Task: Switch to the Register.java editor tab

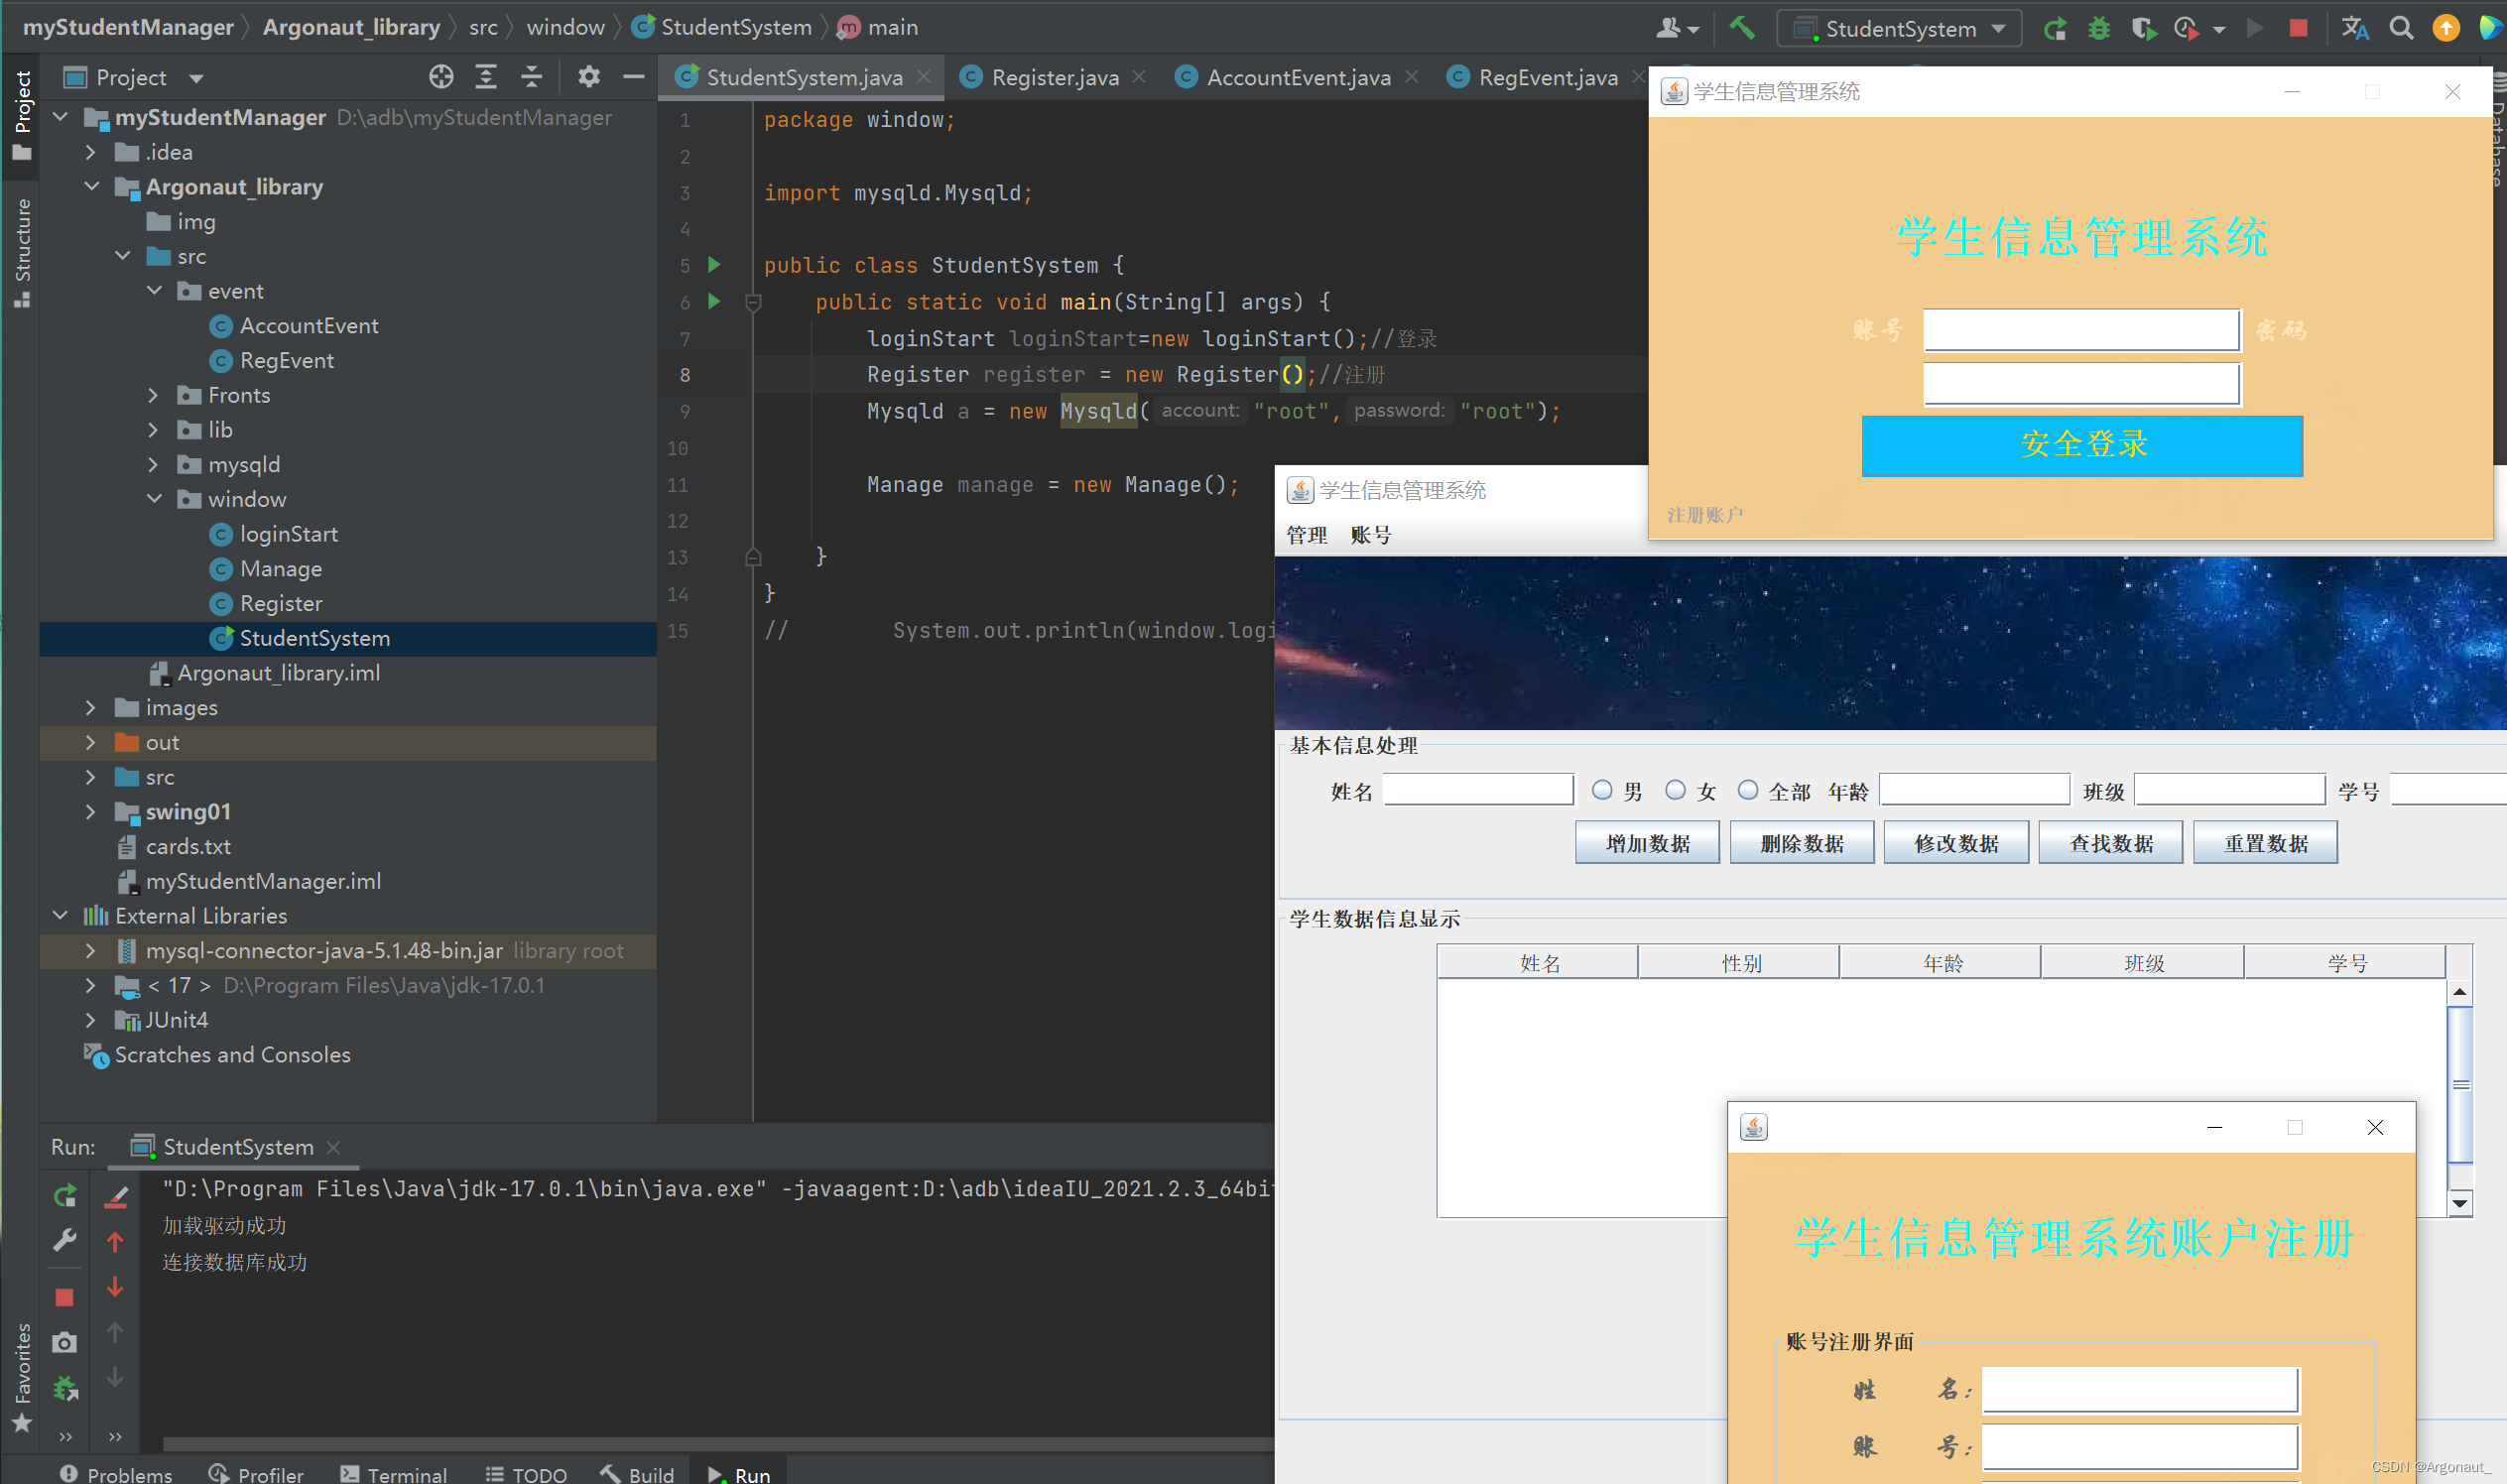Action: 1054,77
